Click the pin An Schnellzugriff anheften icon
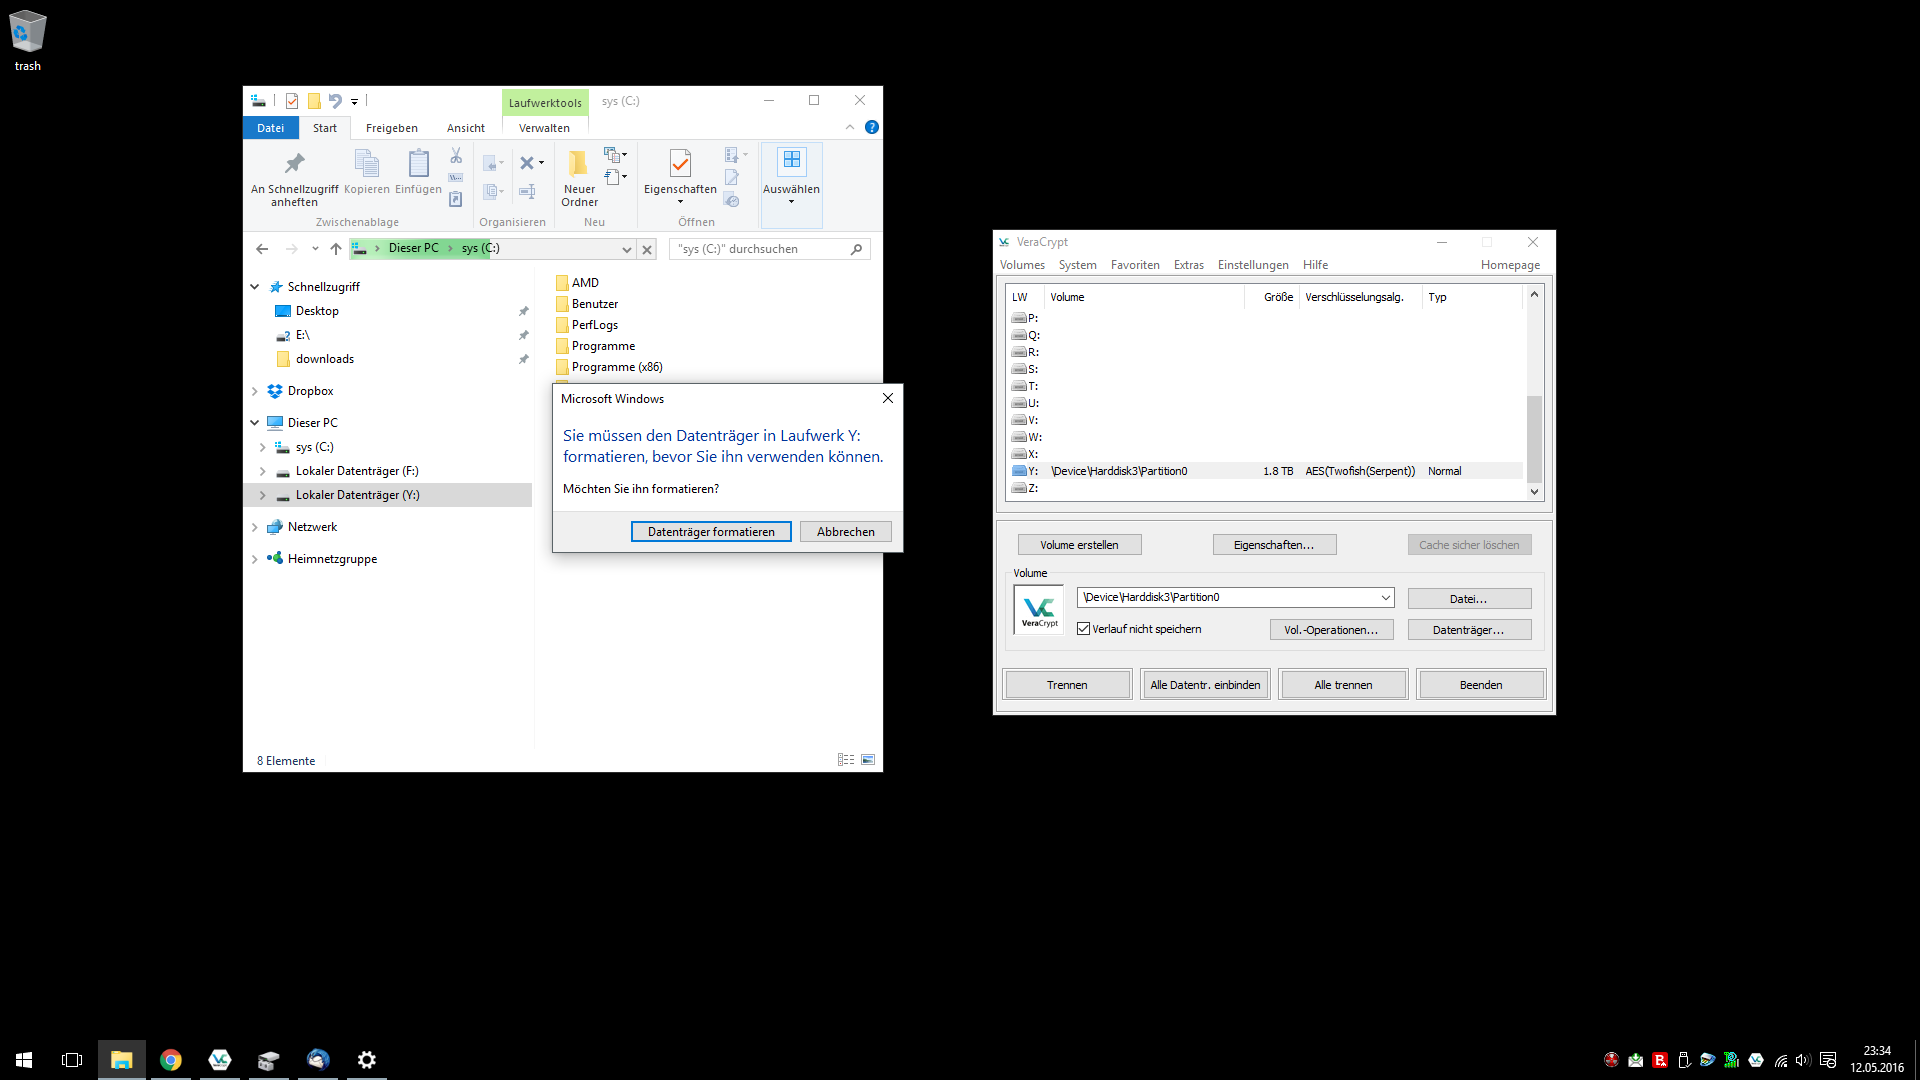1920x1080 pixels. point(294,164)
